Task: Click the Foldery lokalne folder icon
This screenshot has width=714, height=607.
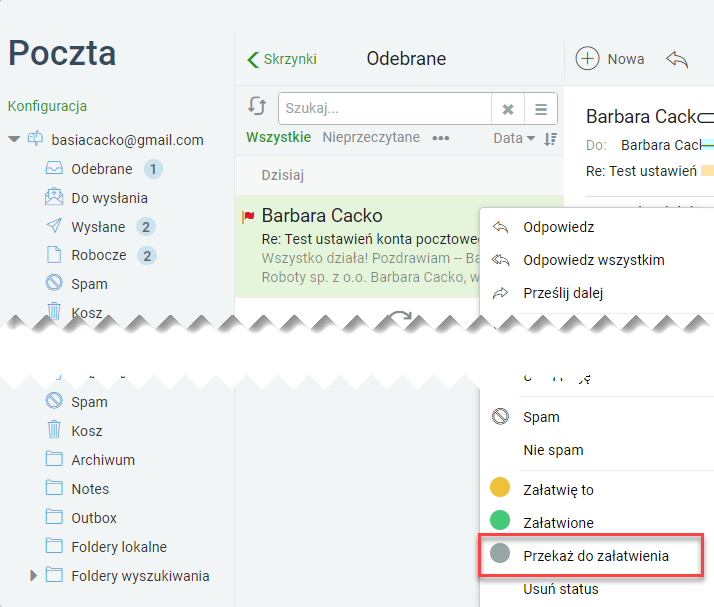Action: coord(54,546)
